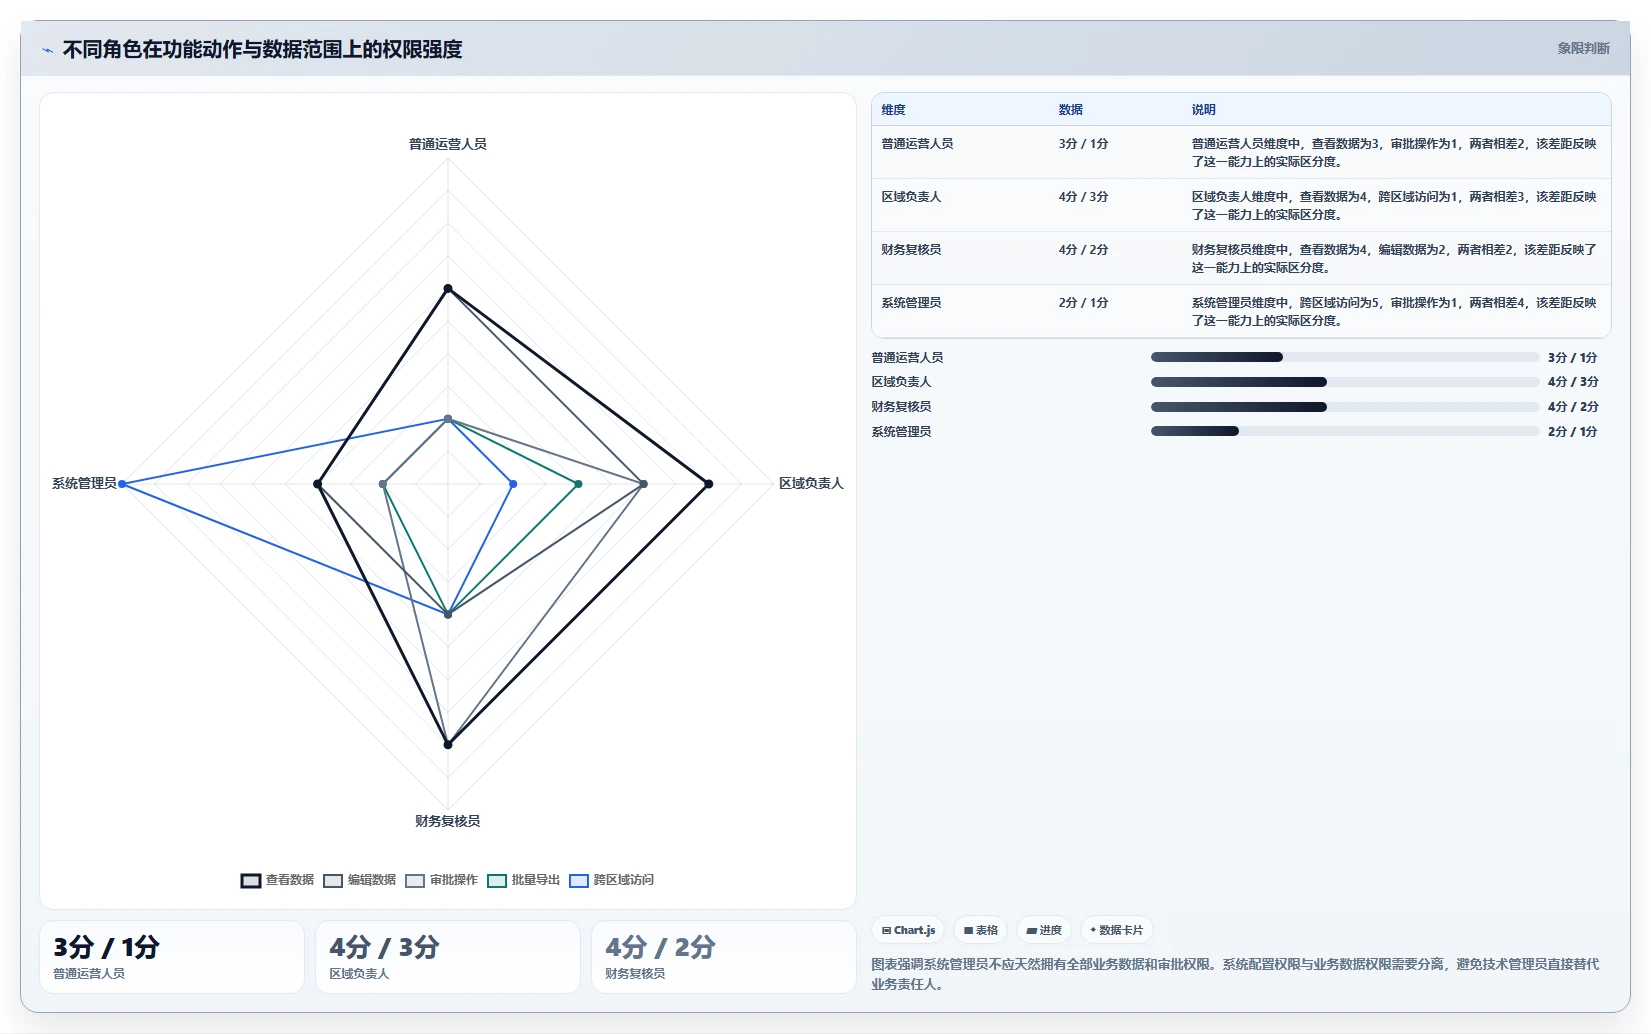
Task: Click the 系统管理员 blue data point on radar
Action: [x=122, y=484]
